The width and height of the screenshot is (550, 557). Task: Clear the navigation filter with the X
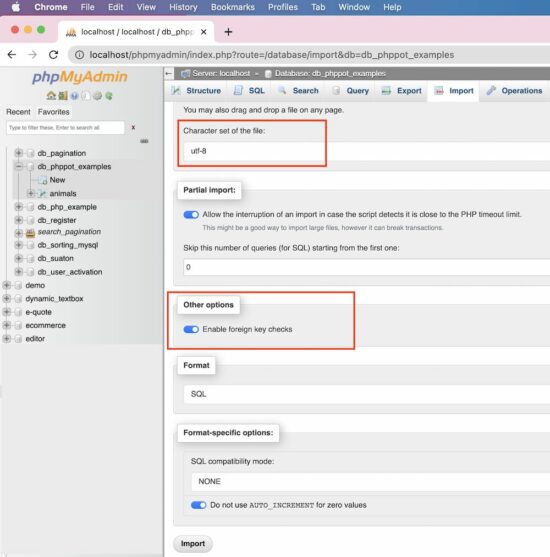[x=133, y=127]
